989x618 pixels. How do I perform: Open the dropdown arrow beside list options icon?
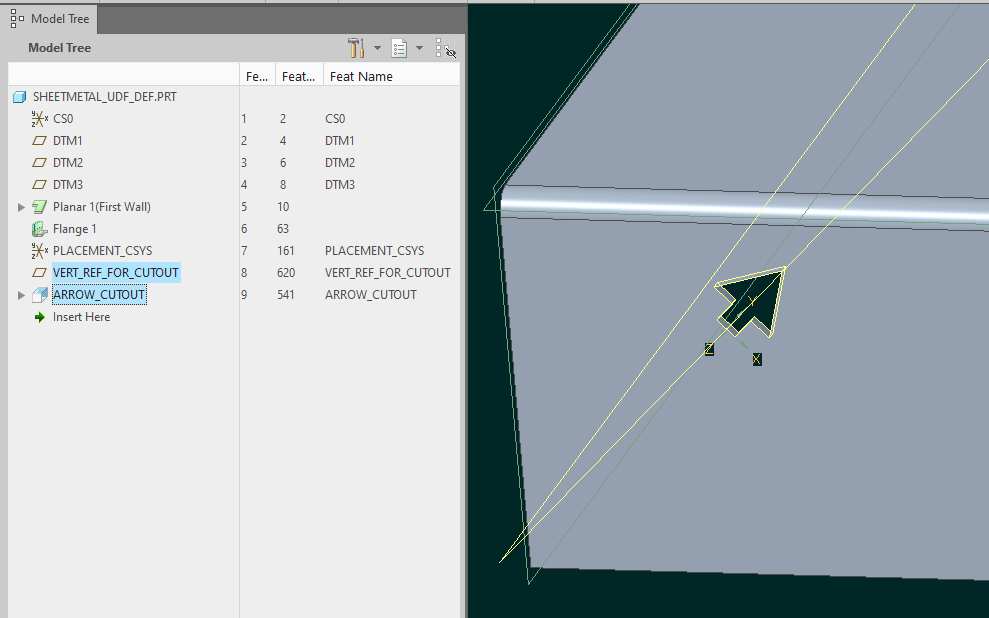(x=419, y=48)
